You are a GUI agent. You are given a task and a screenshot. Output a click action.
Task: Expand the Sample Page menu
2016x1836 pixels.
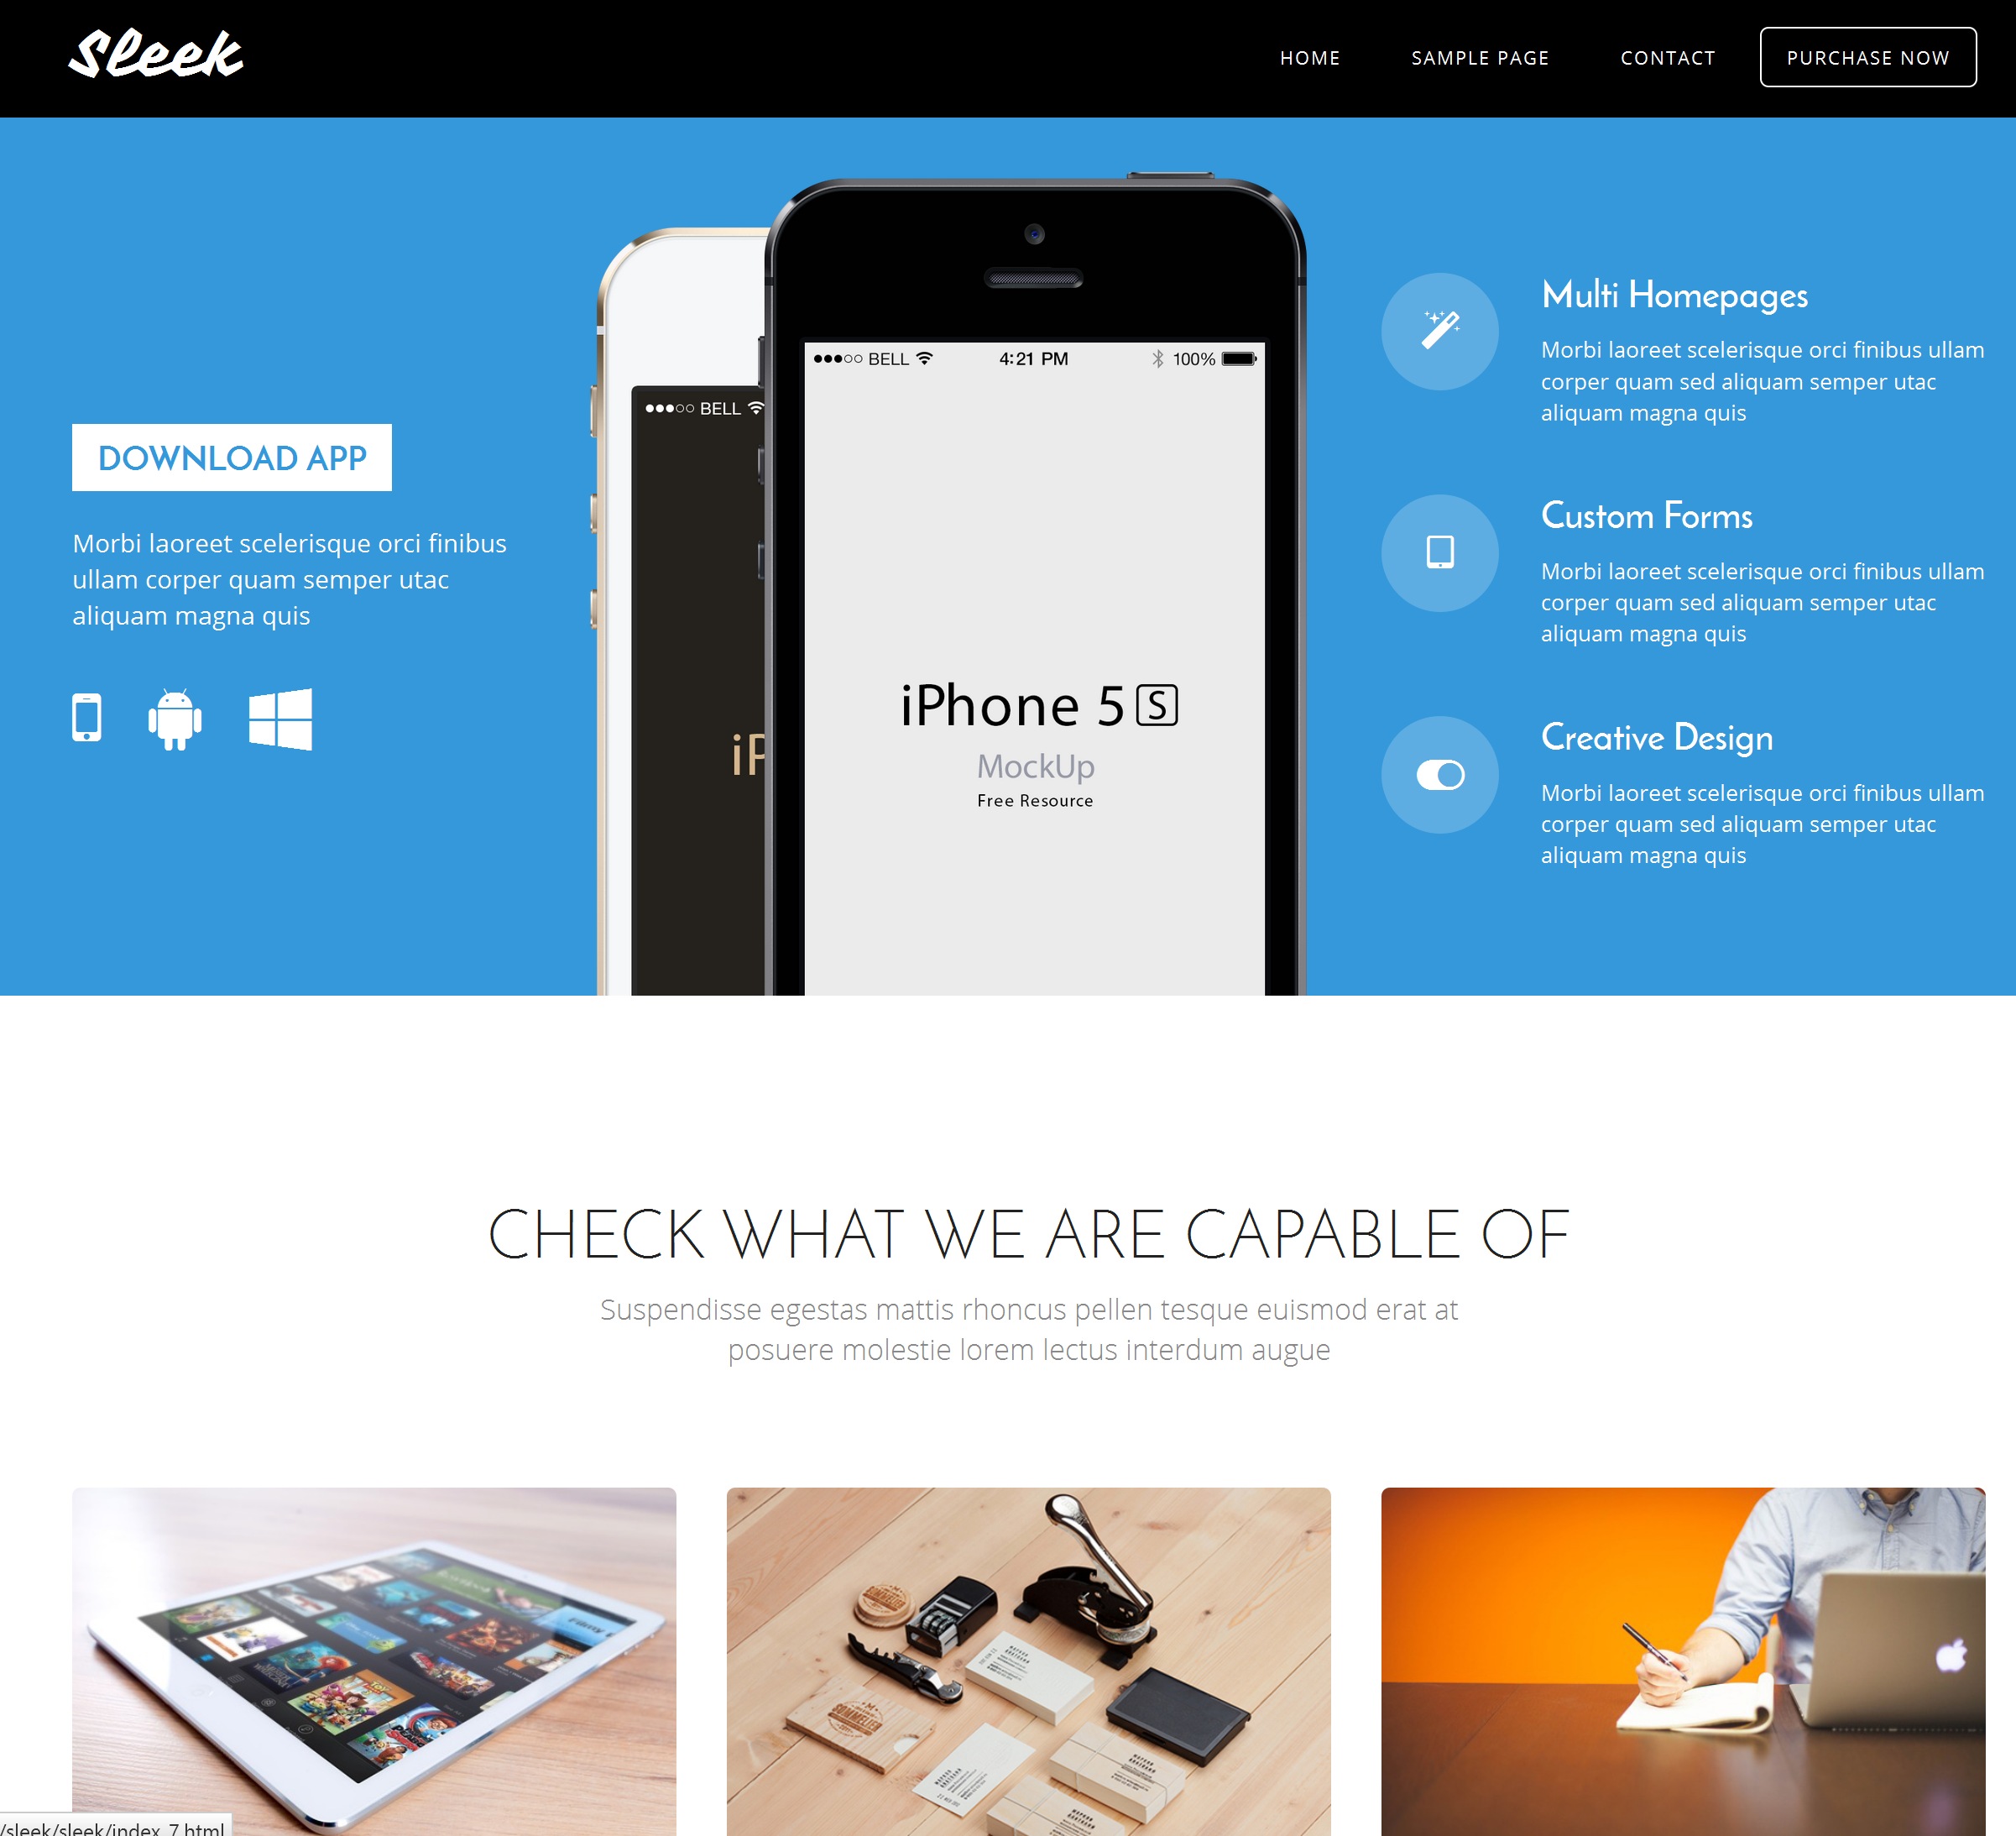point(1481,56)
